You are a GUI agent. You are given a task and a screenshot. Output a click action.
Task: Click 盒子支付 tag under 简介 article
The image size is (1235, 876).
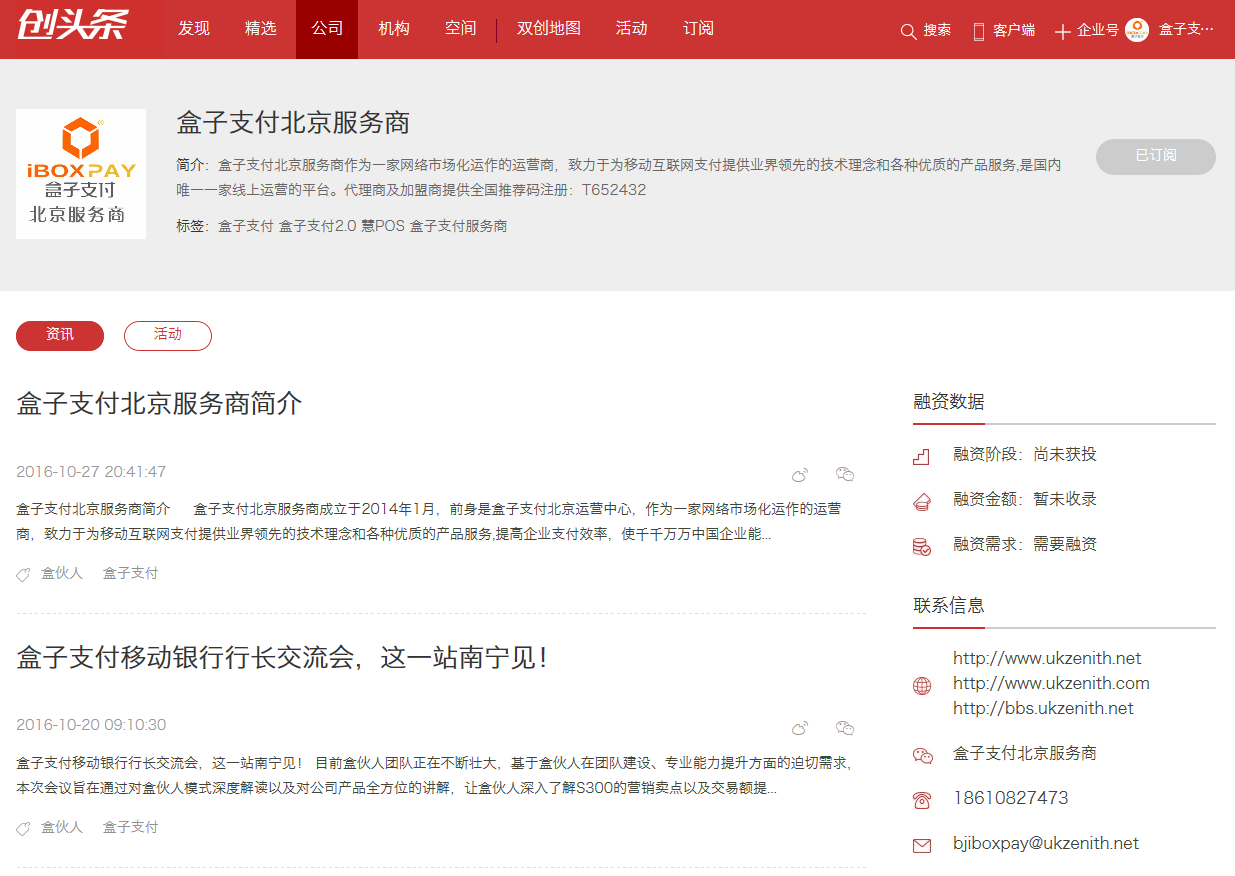[x=131, y=574]
